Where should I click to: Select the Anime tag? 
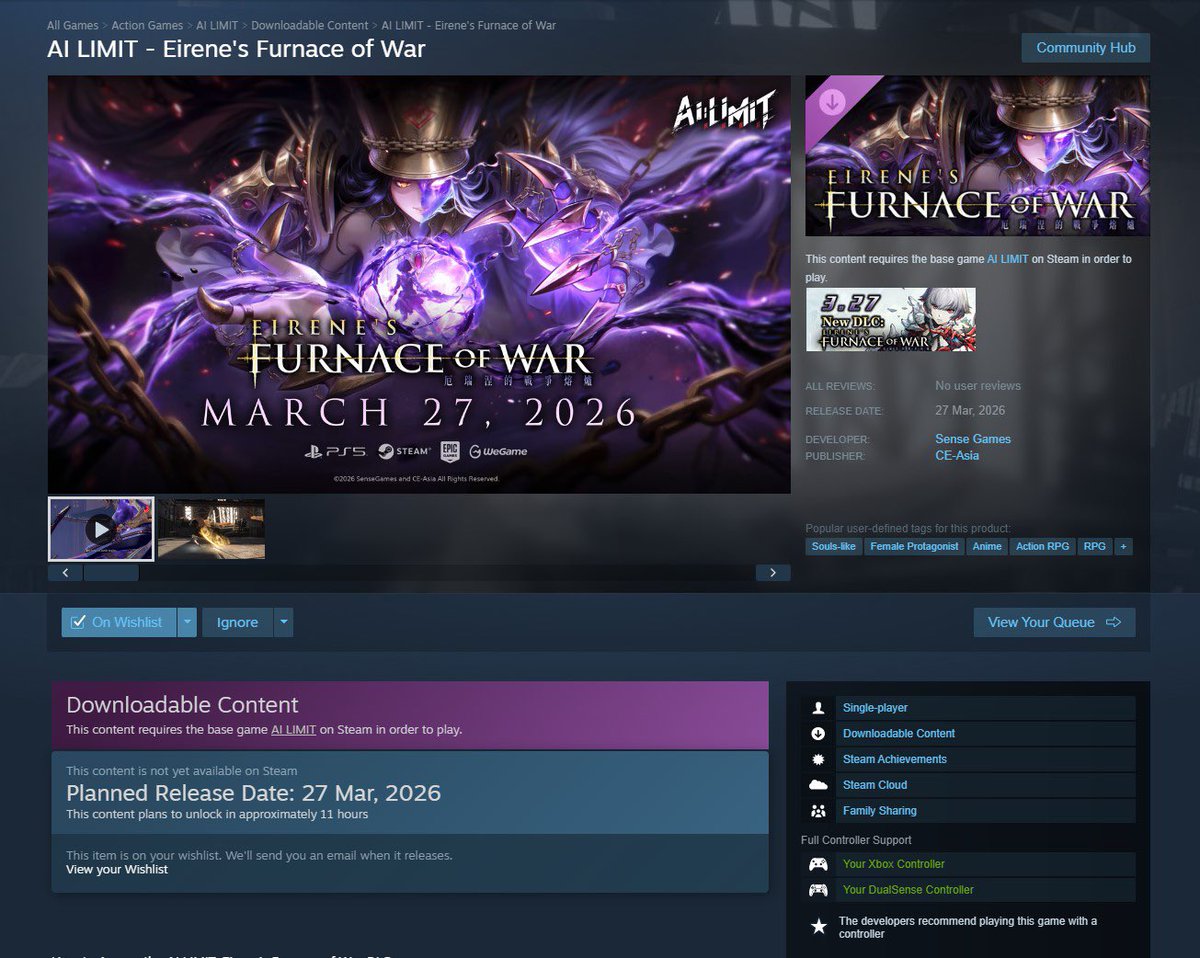(x=987, y=547)
